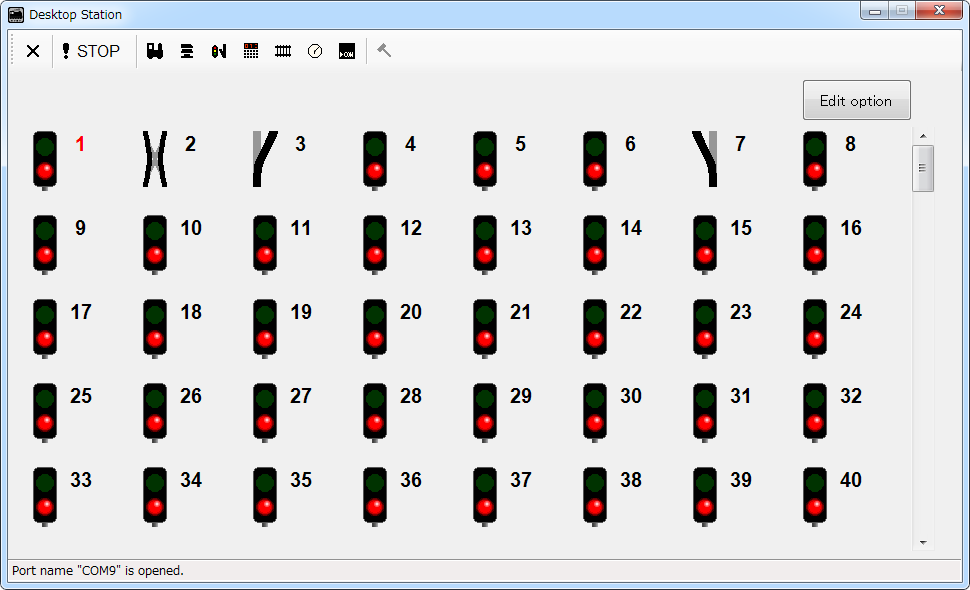Activate the signal labeled 33
The width and height of the screenshot is (970, 590).
pyautogui.click(x=45, y=496)
